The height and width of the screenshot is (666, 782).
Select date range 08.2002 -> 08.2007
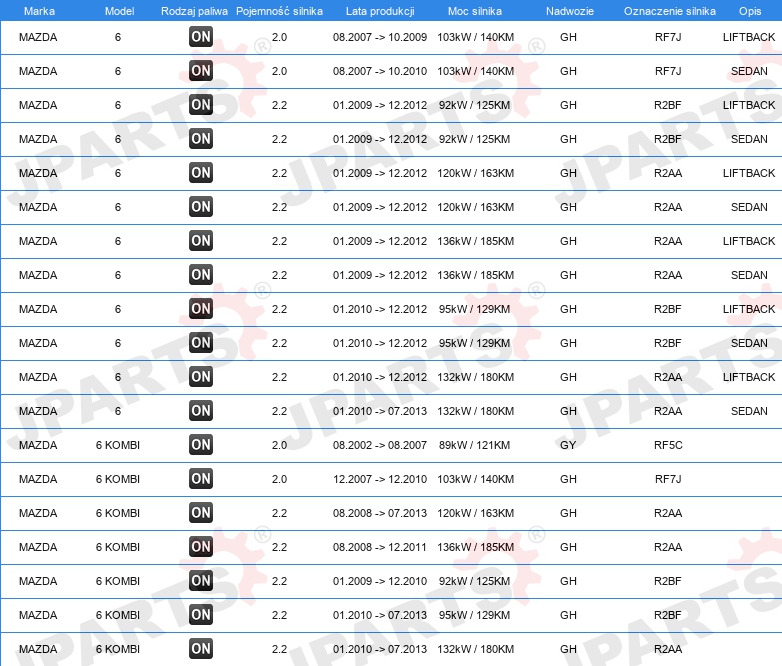click(380, 445)
